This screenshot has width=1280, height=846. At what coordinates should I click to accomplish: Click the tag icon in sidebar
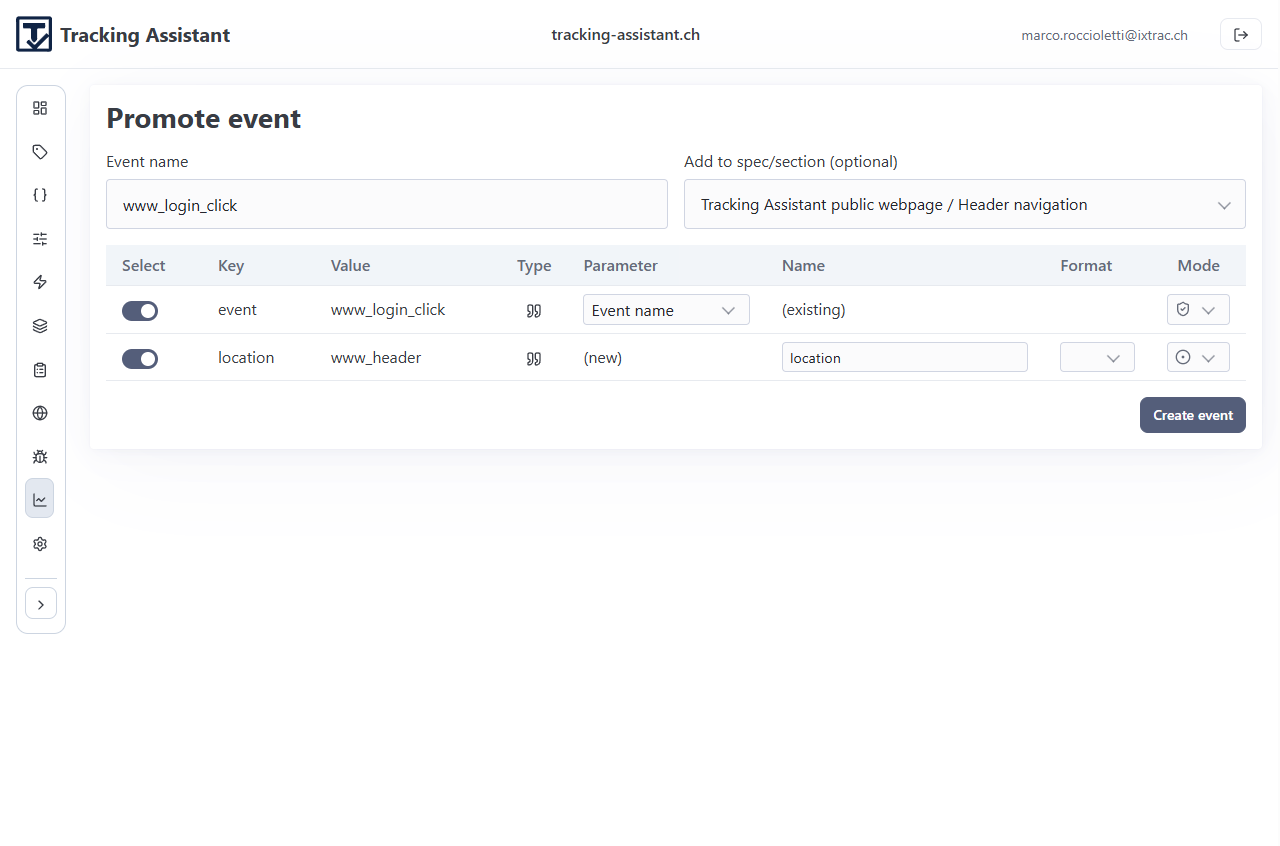[40, 152]
